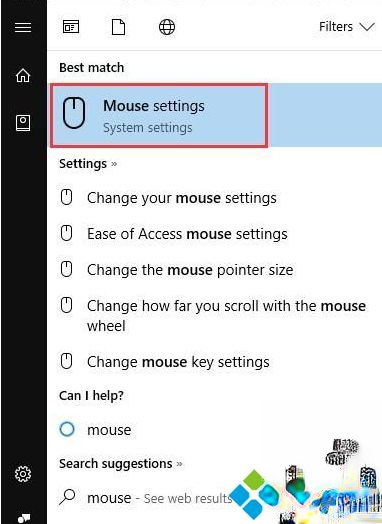Filter results by Web globe icon
Viewport: 382px width, 524px height.
pyautogui.click(x=167, y=27)
